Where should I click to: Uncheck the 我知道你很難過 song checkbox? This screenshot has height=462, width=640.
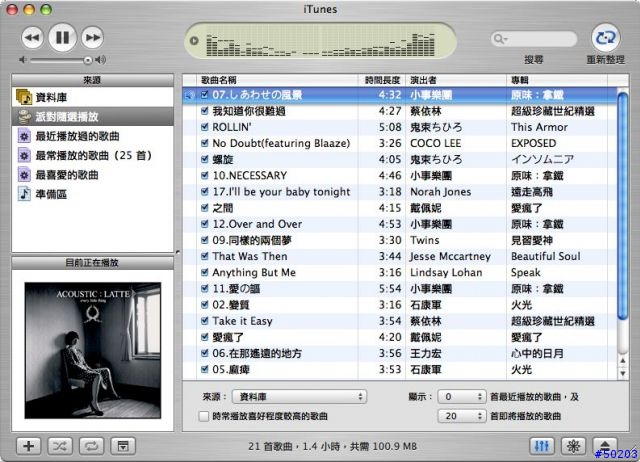(x=205, y=111)
